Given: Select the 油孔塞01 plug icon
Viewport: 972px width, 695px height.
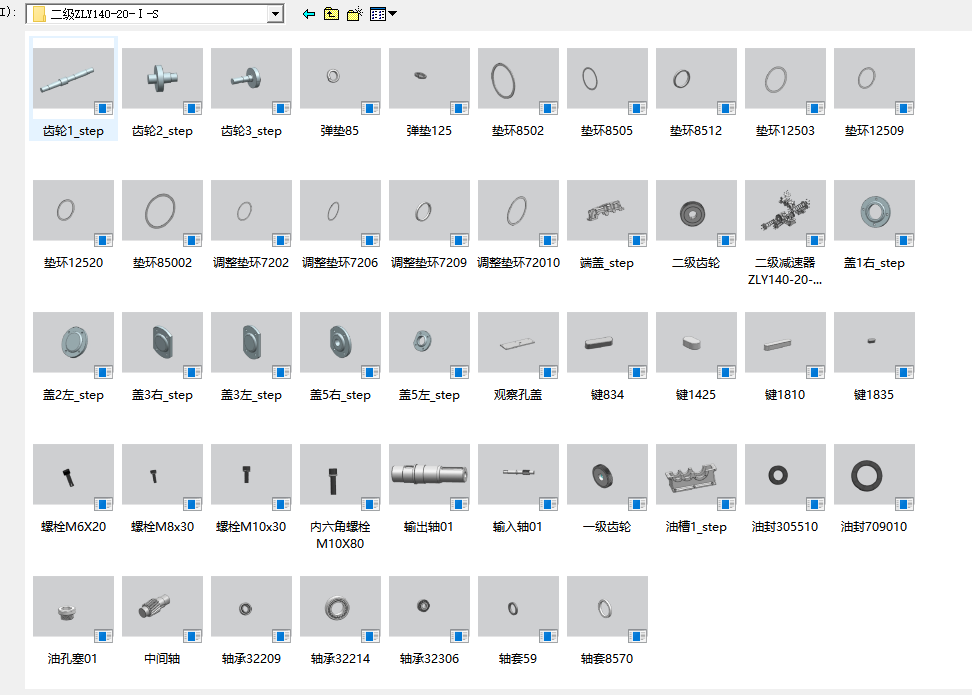Looking at the screenshot, I should pyautogui.click(x=73, y=610).
